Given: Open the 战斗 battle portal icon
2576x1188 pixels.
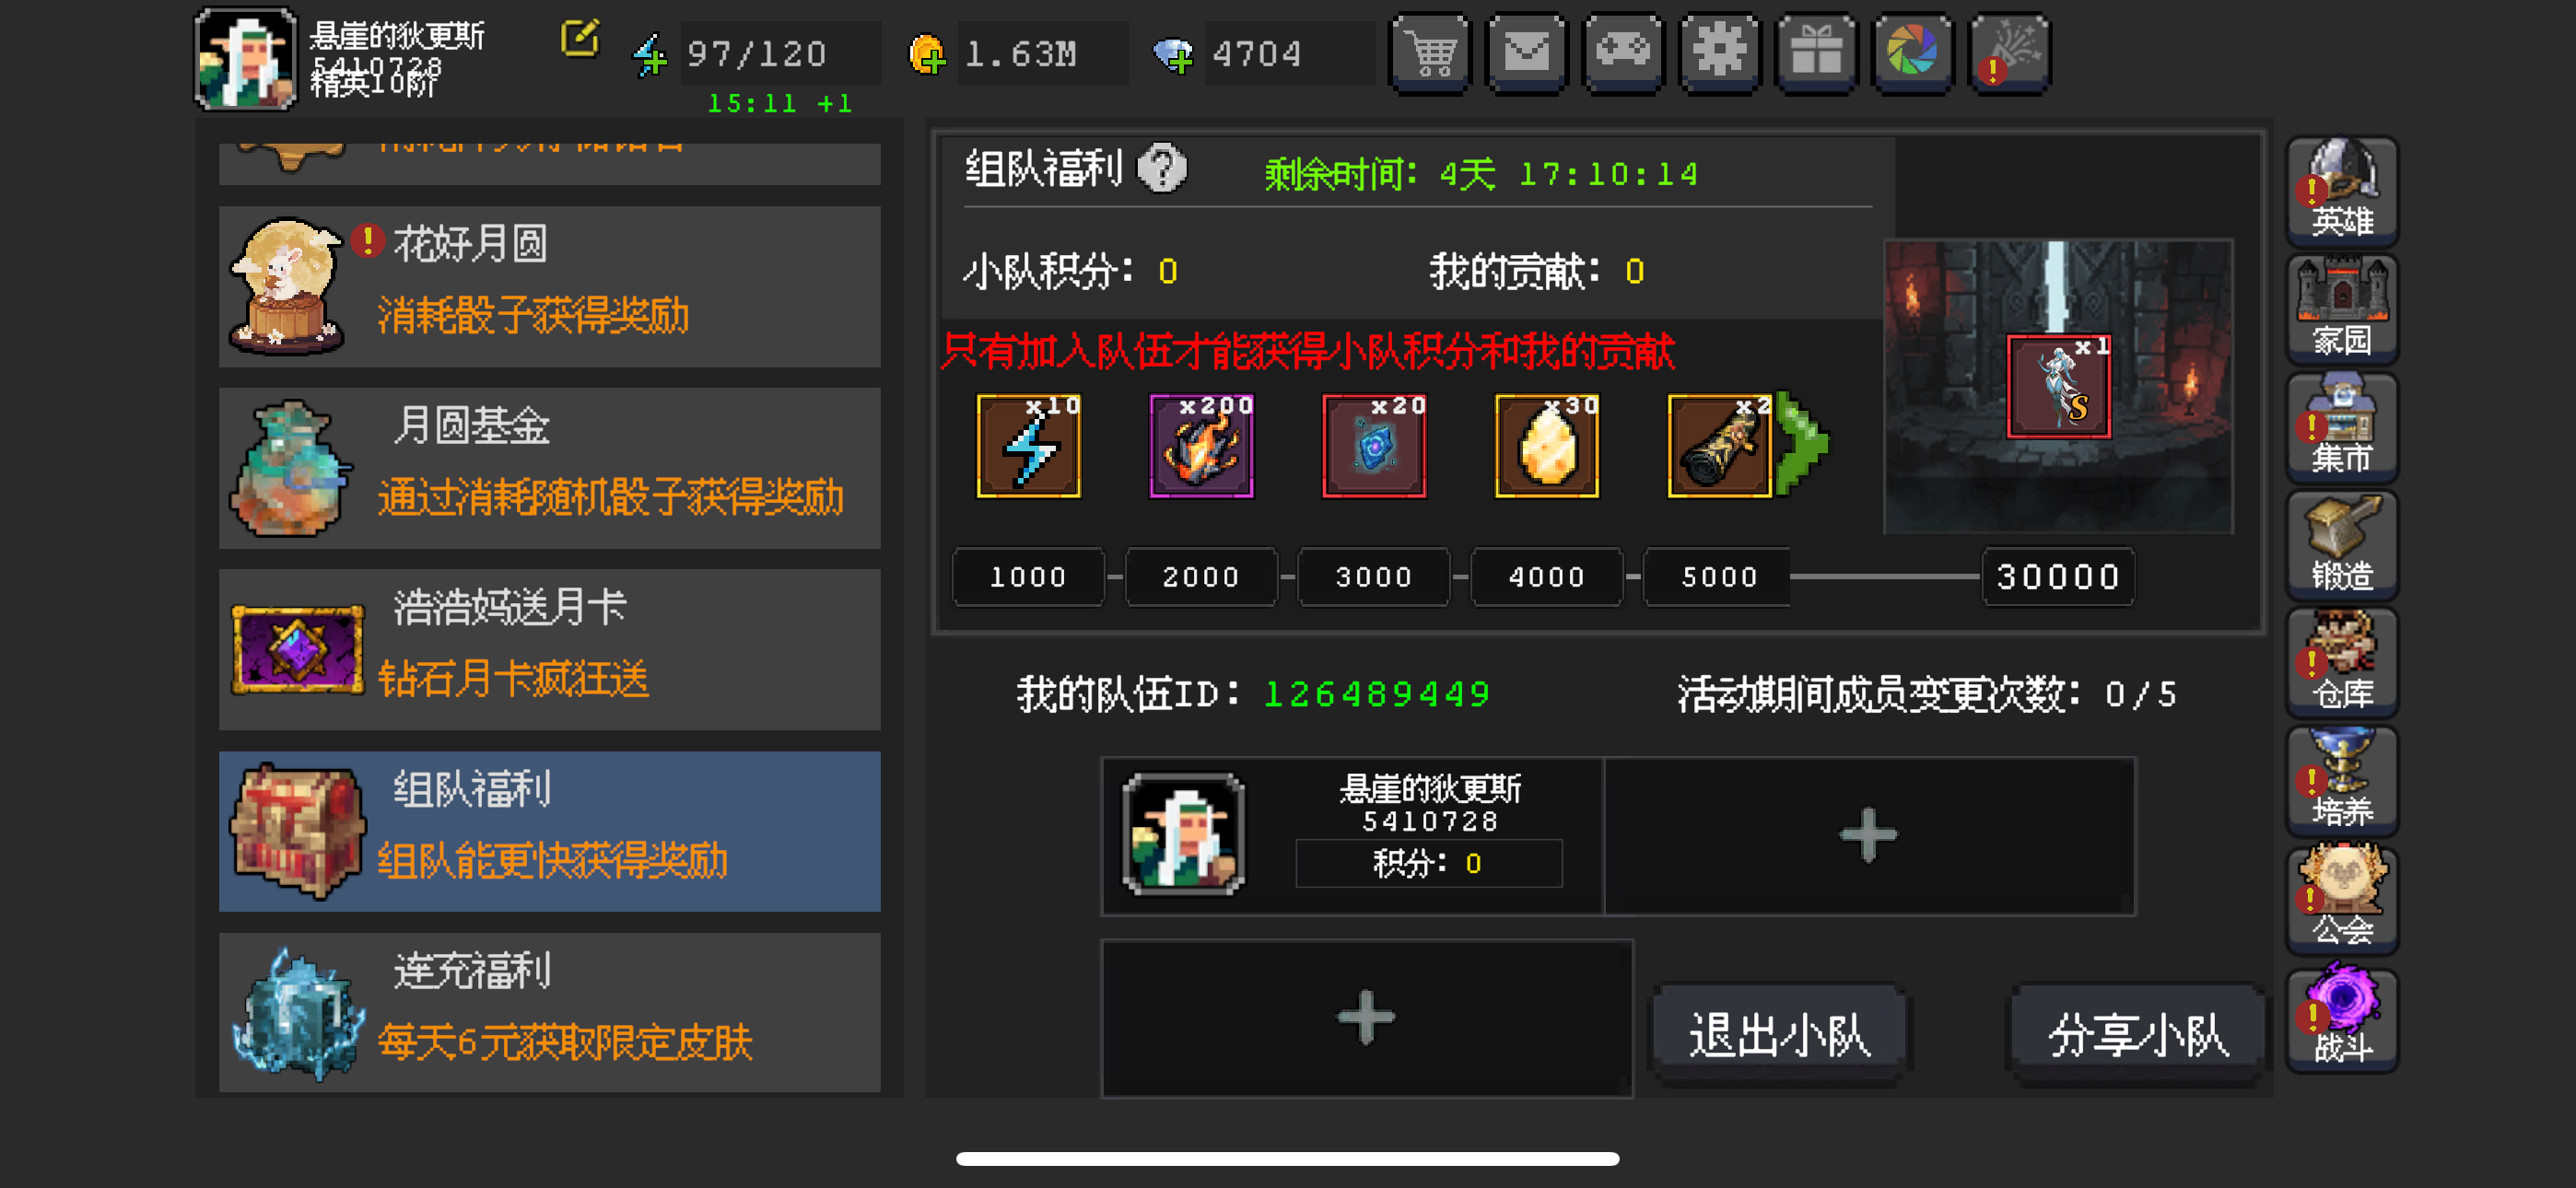Looking at the screenshot, I should tap(2342, 1017).
